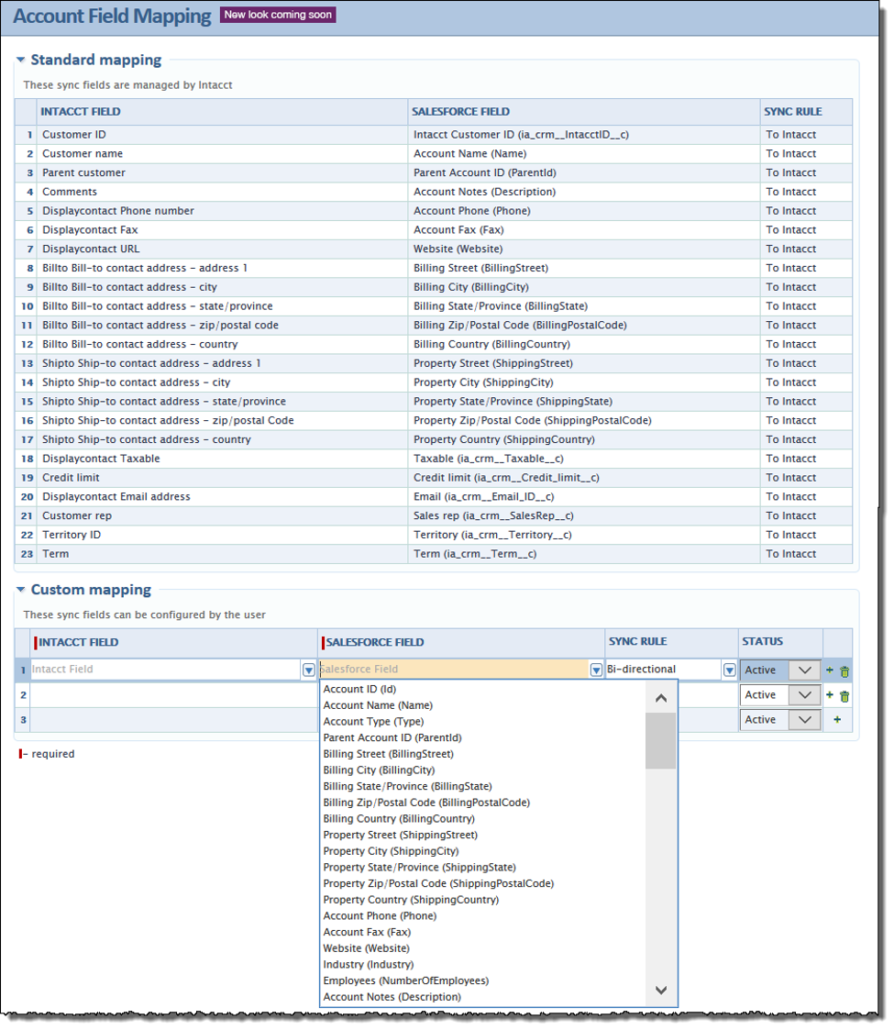
Task: Click Intacct Customer ID (ia_crm__IntacctID__c) cell
Action: click(x=583, y=135)
